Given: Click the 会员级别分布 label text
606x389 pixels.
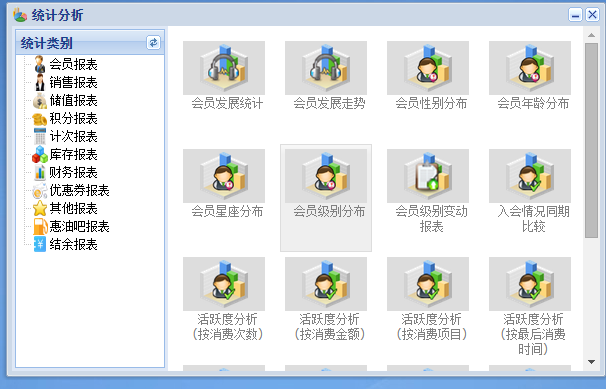Looking at the screenshot, I should pos(329,212).
